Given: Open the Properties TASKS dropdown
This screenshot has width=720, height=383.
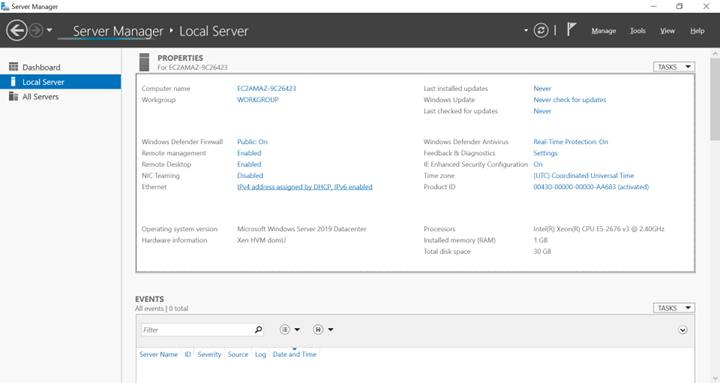Looking at the screenshot, I should (674, 67).
